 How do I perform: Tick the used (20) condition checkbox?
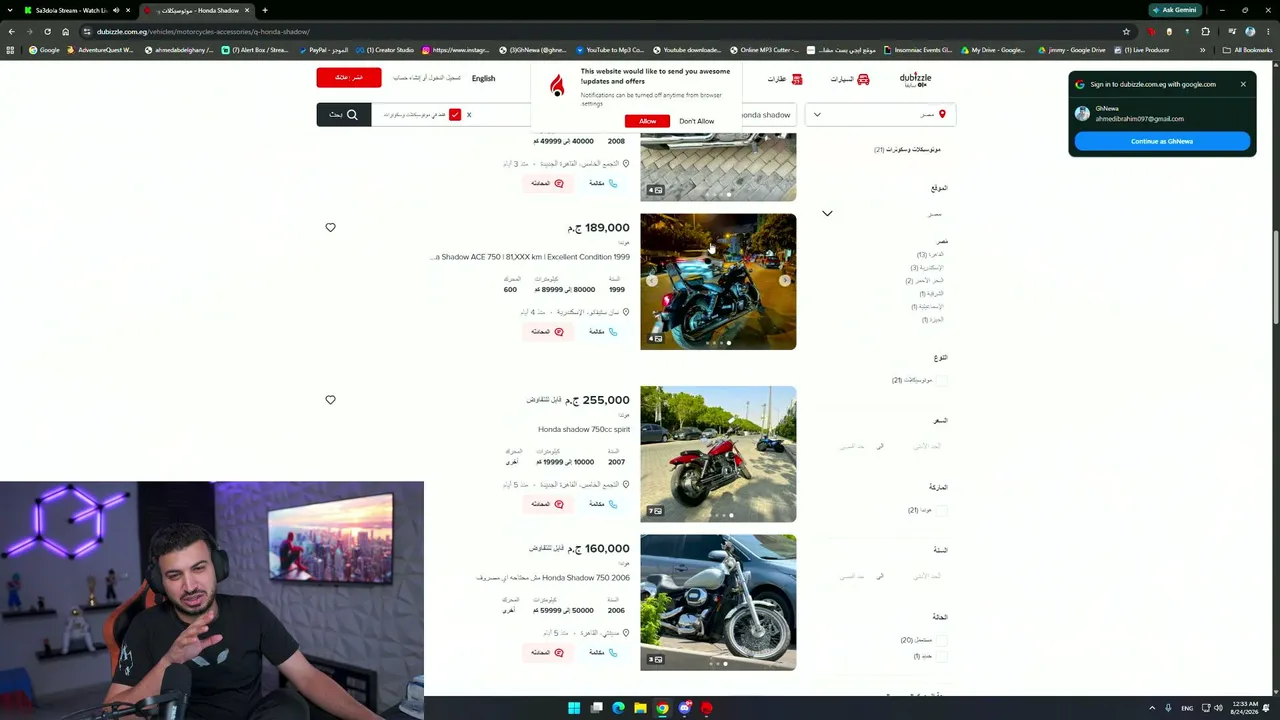pos(941,641)
